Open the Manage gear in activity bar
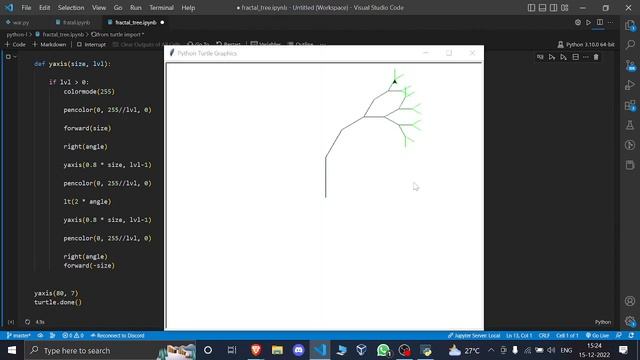Image resolution: width=640 pixels, height=360 pixels. pyautogui.click(x=630, y=321)
